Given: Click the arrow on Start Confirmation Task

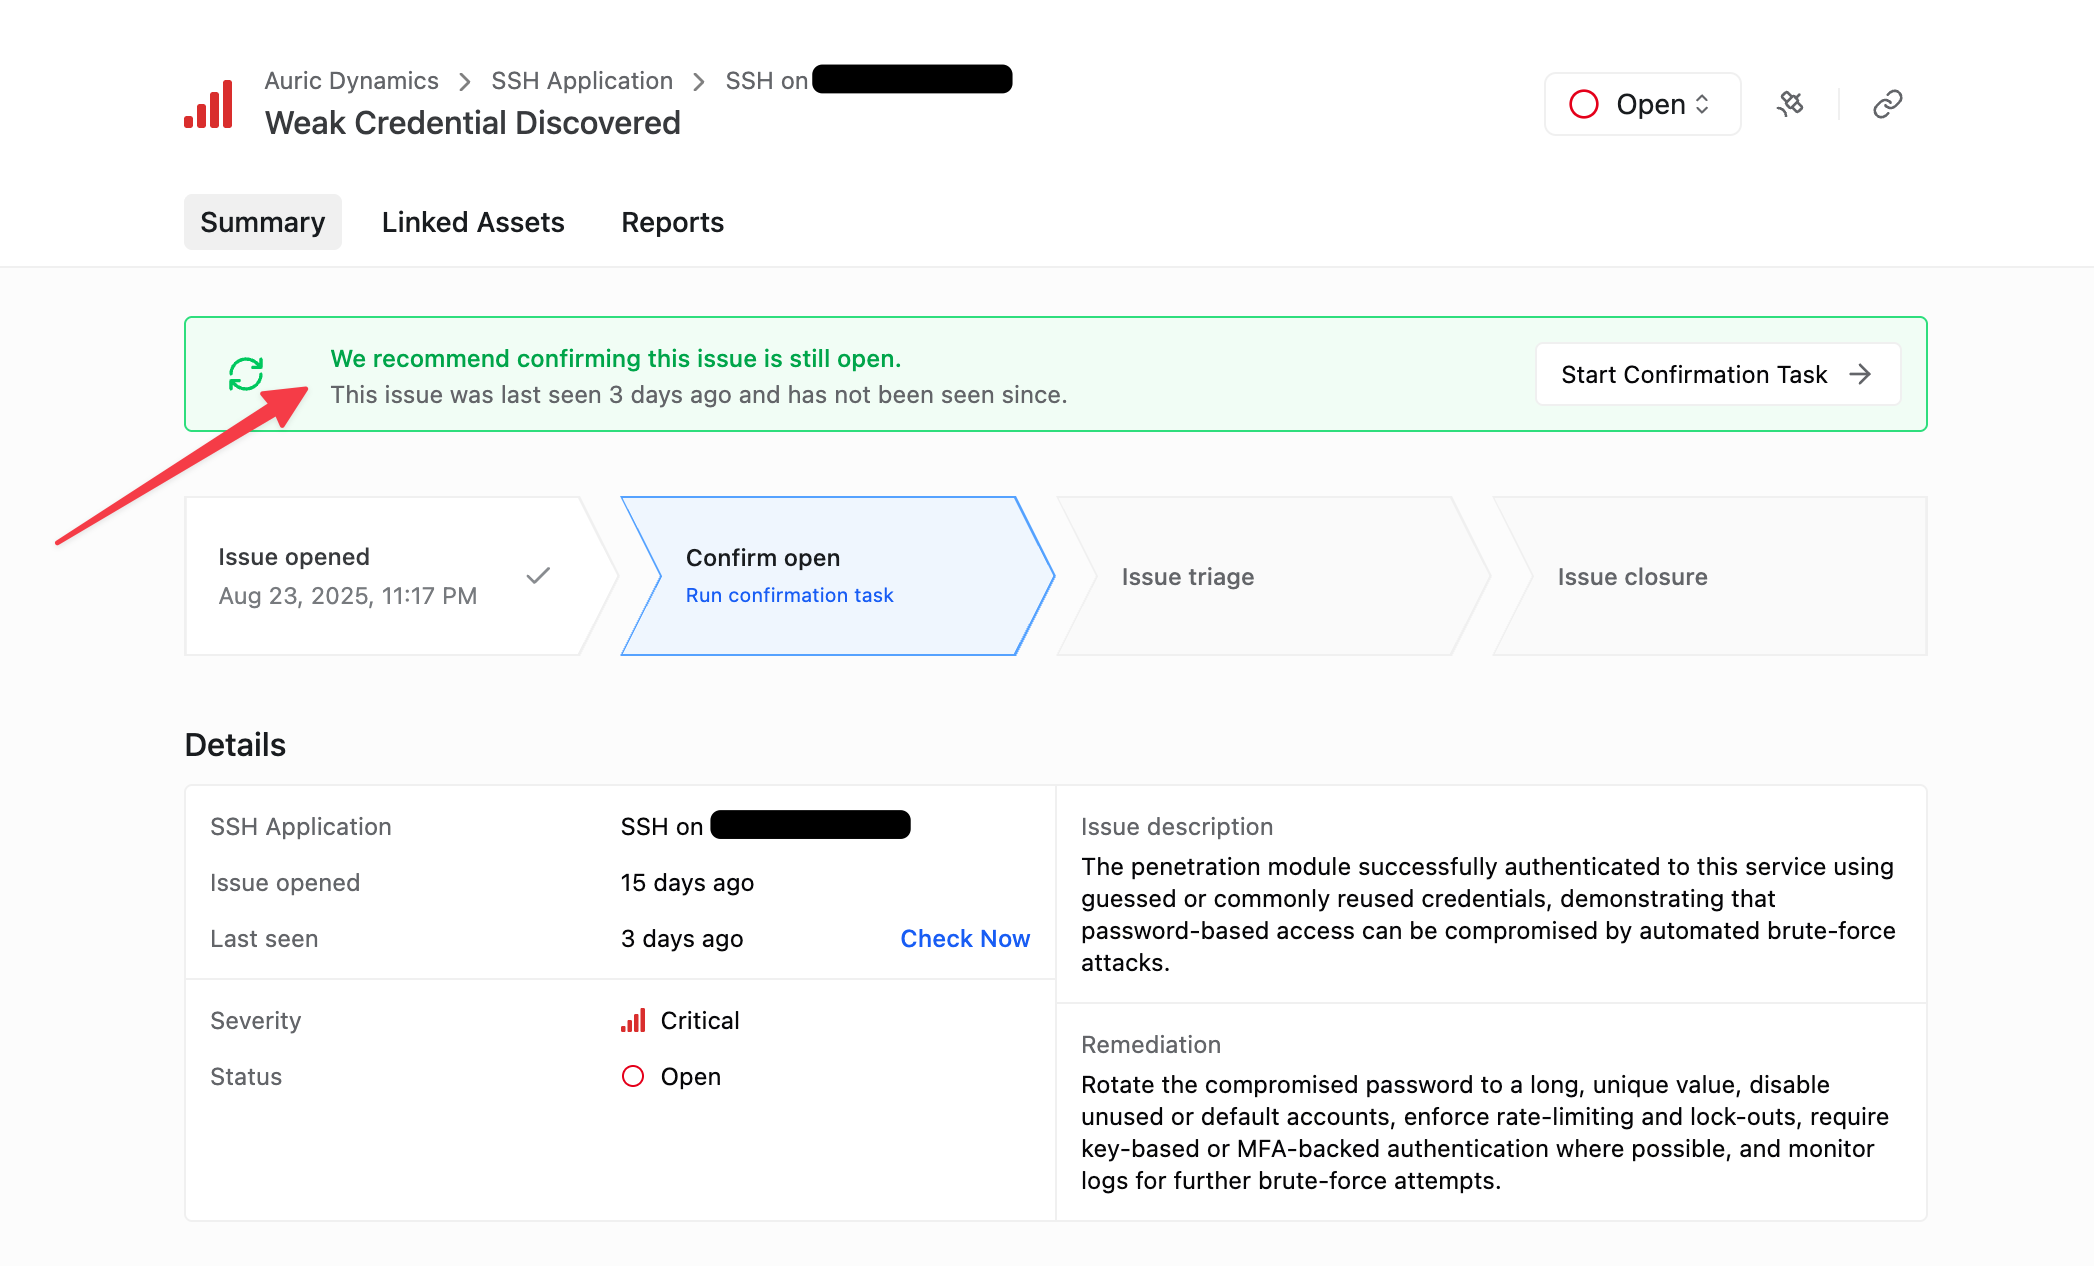Looking at the screenshot, I should [x=1860, y=374].
